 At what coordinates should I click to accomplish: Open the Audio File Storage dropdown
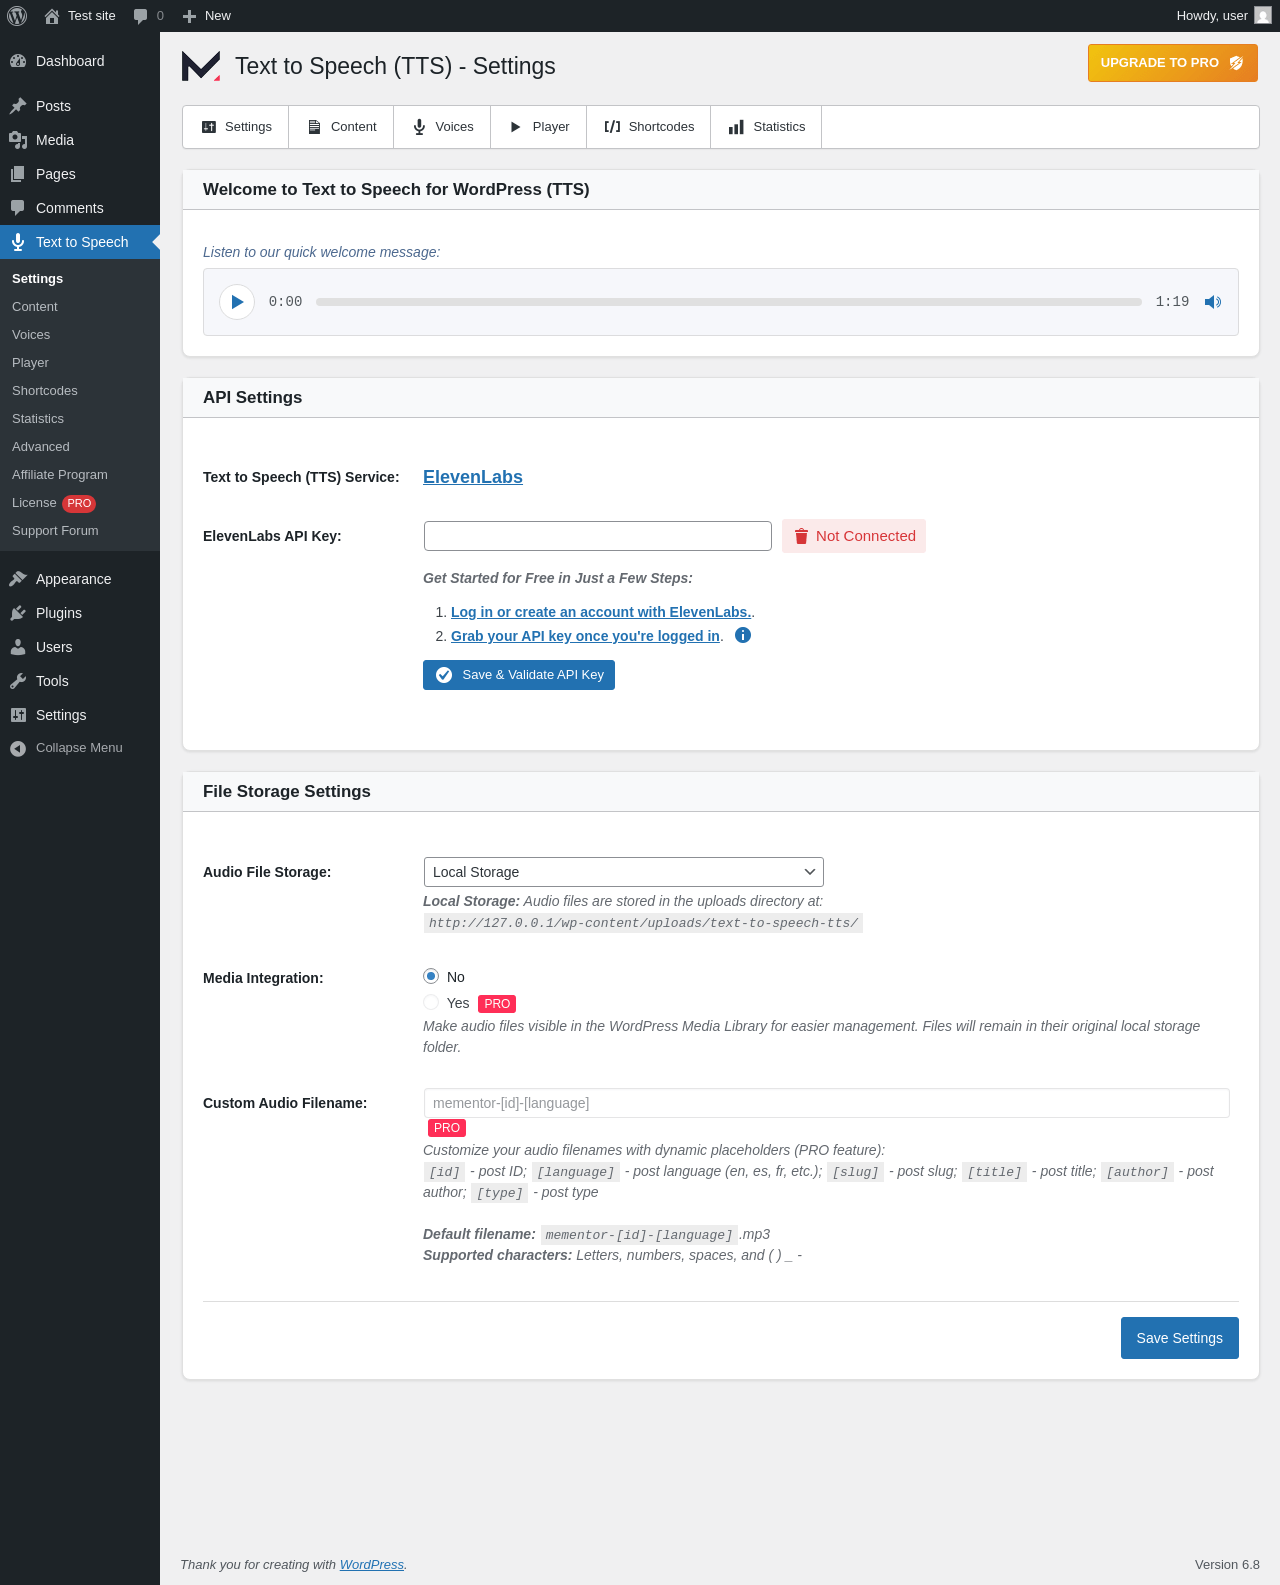624,872
